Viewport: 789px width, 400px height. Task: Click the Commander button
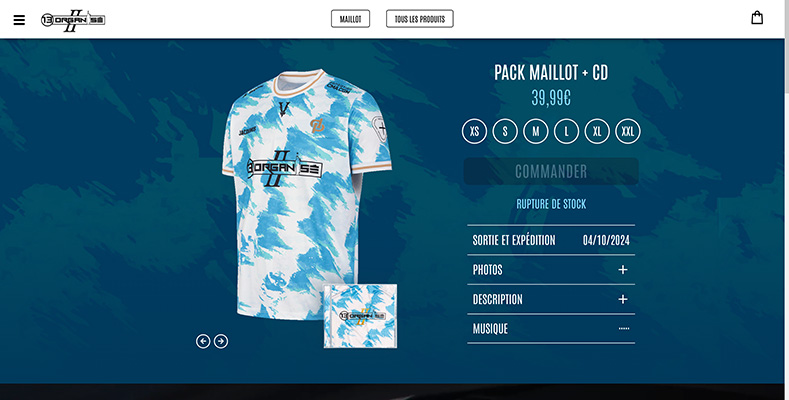(551, 171)
